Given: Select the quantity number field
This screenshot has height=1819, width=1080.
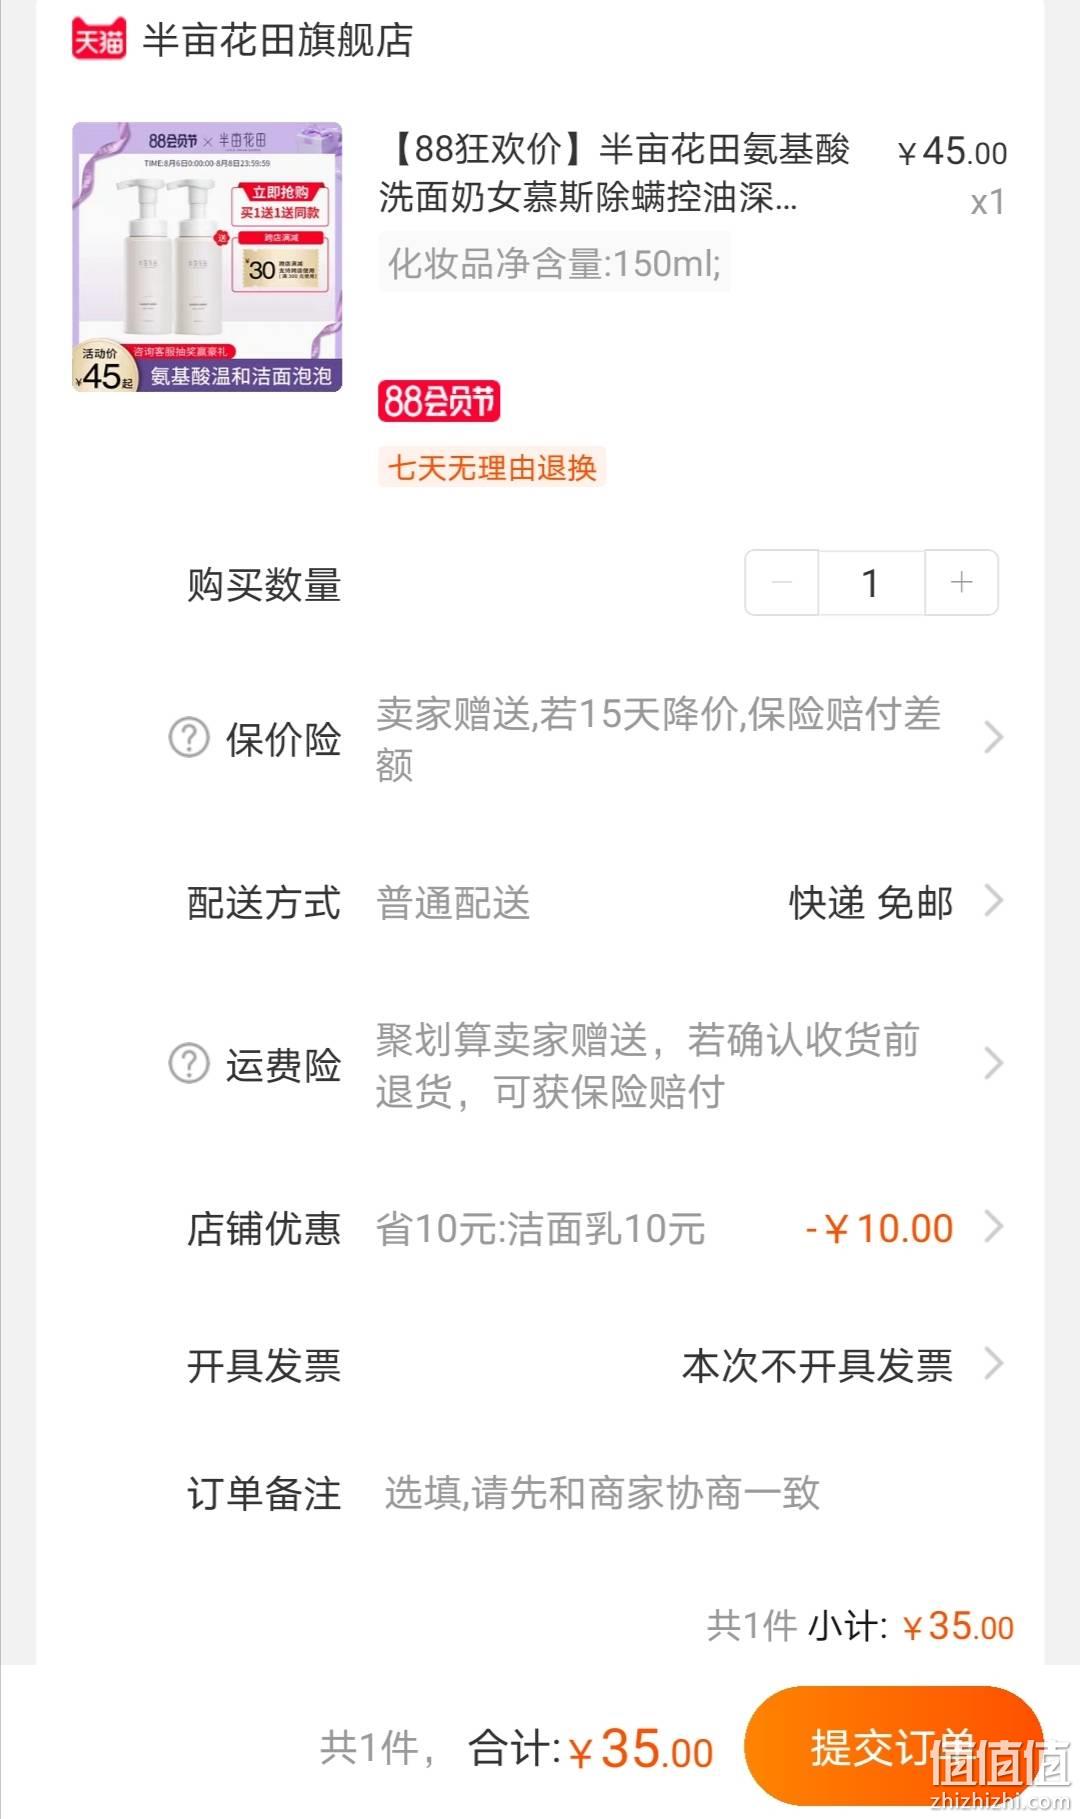Looking at the screenshot, I should pos(871,582).
